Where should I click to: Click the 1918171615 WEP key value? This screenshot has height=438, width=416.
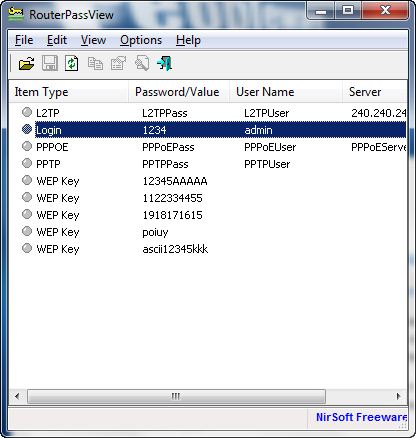coord(172,215)
